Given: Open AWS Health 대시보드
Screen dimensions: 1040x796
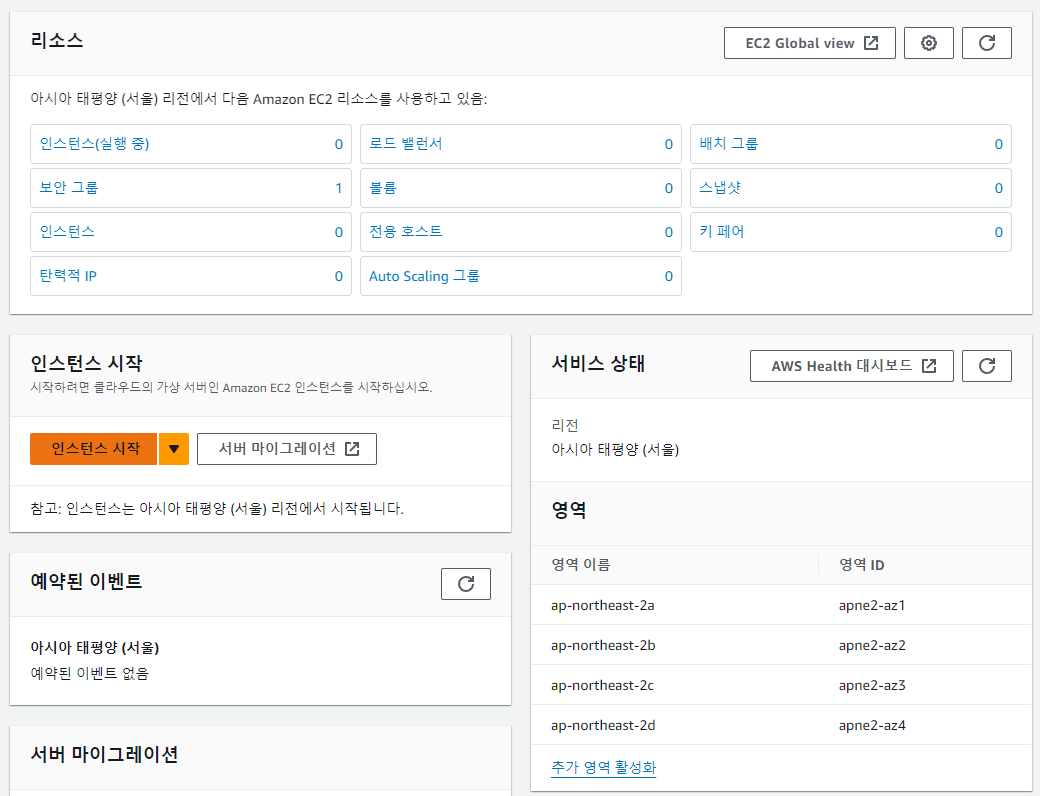Looking at the screenshot, I should pos(852,366).
